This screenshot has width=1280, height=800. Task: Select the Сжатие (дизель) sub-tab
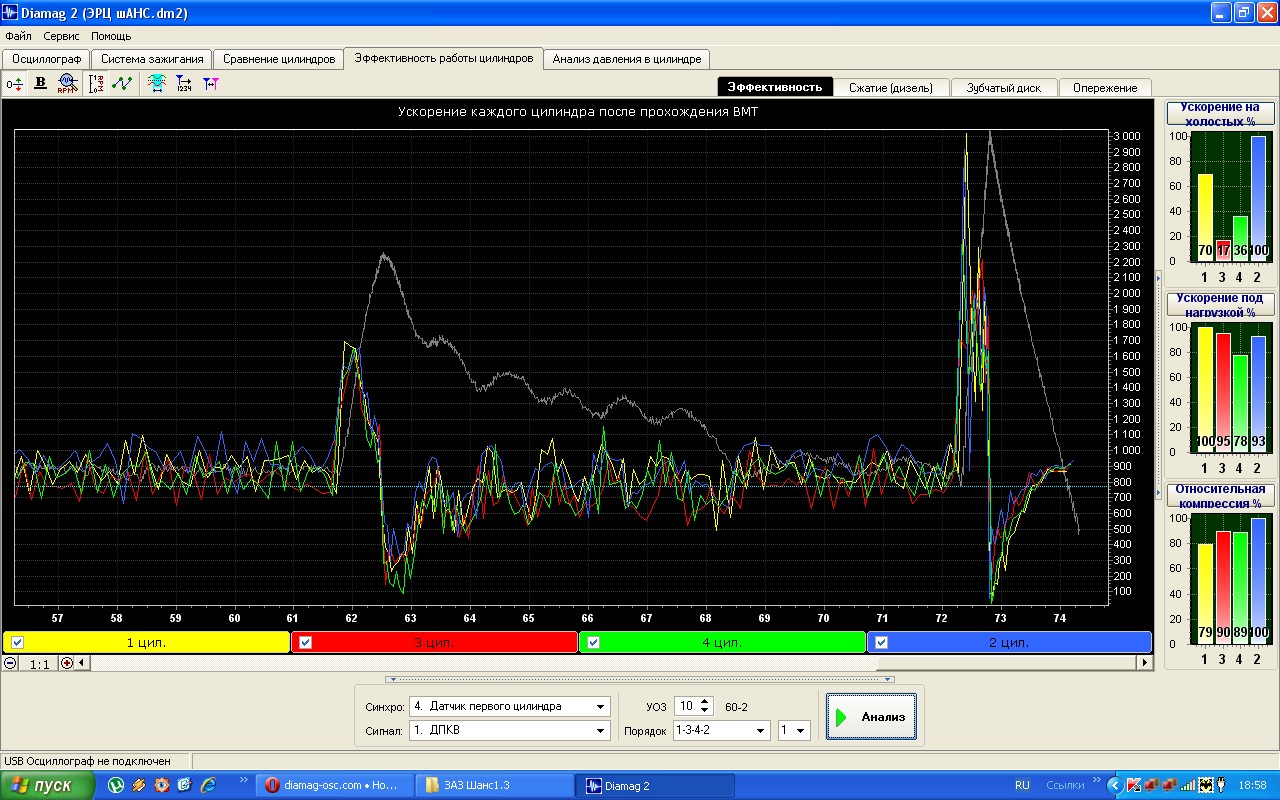click(x=891, y=88)
